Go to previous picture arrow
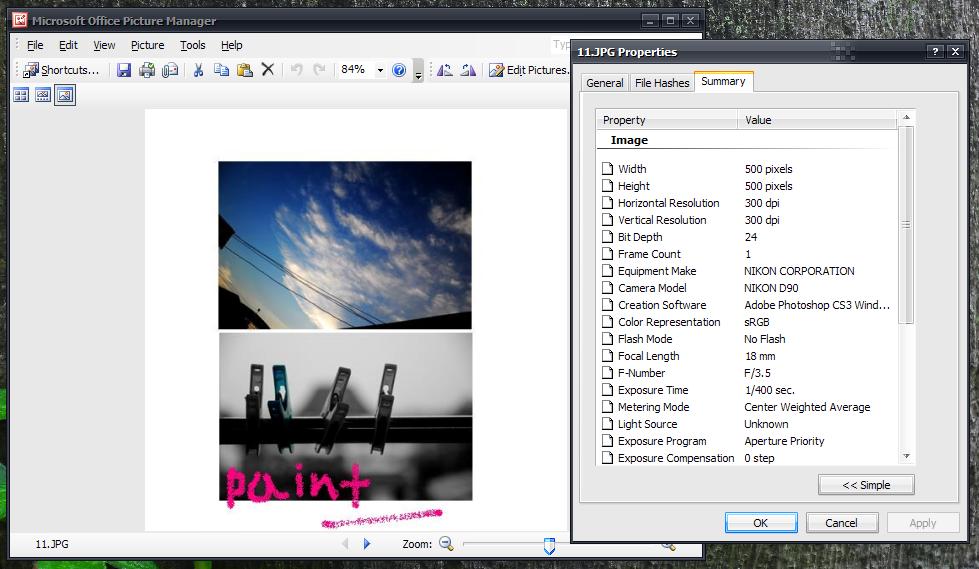The height and width of the screenshot is (569, 979). tap(345, 543)
